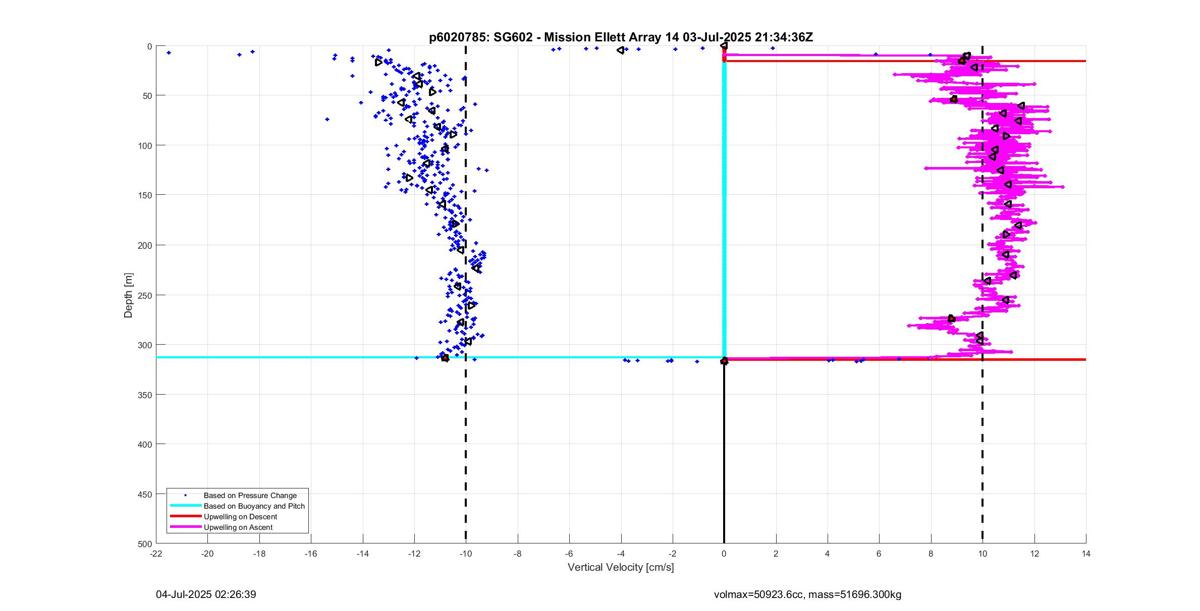Click the '14' velocity axis tick label
Screen dimensions: 1200x611
pos(1086,553)
